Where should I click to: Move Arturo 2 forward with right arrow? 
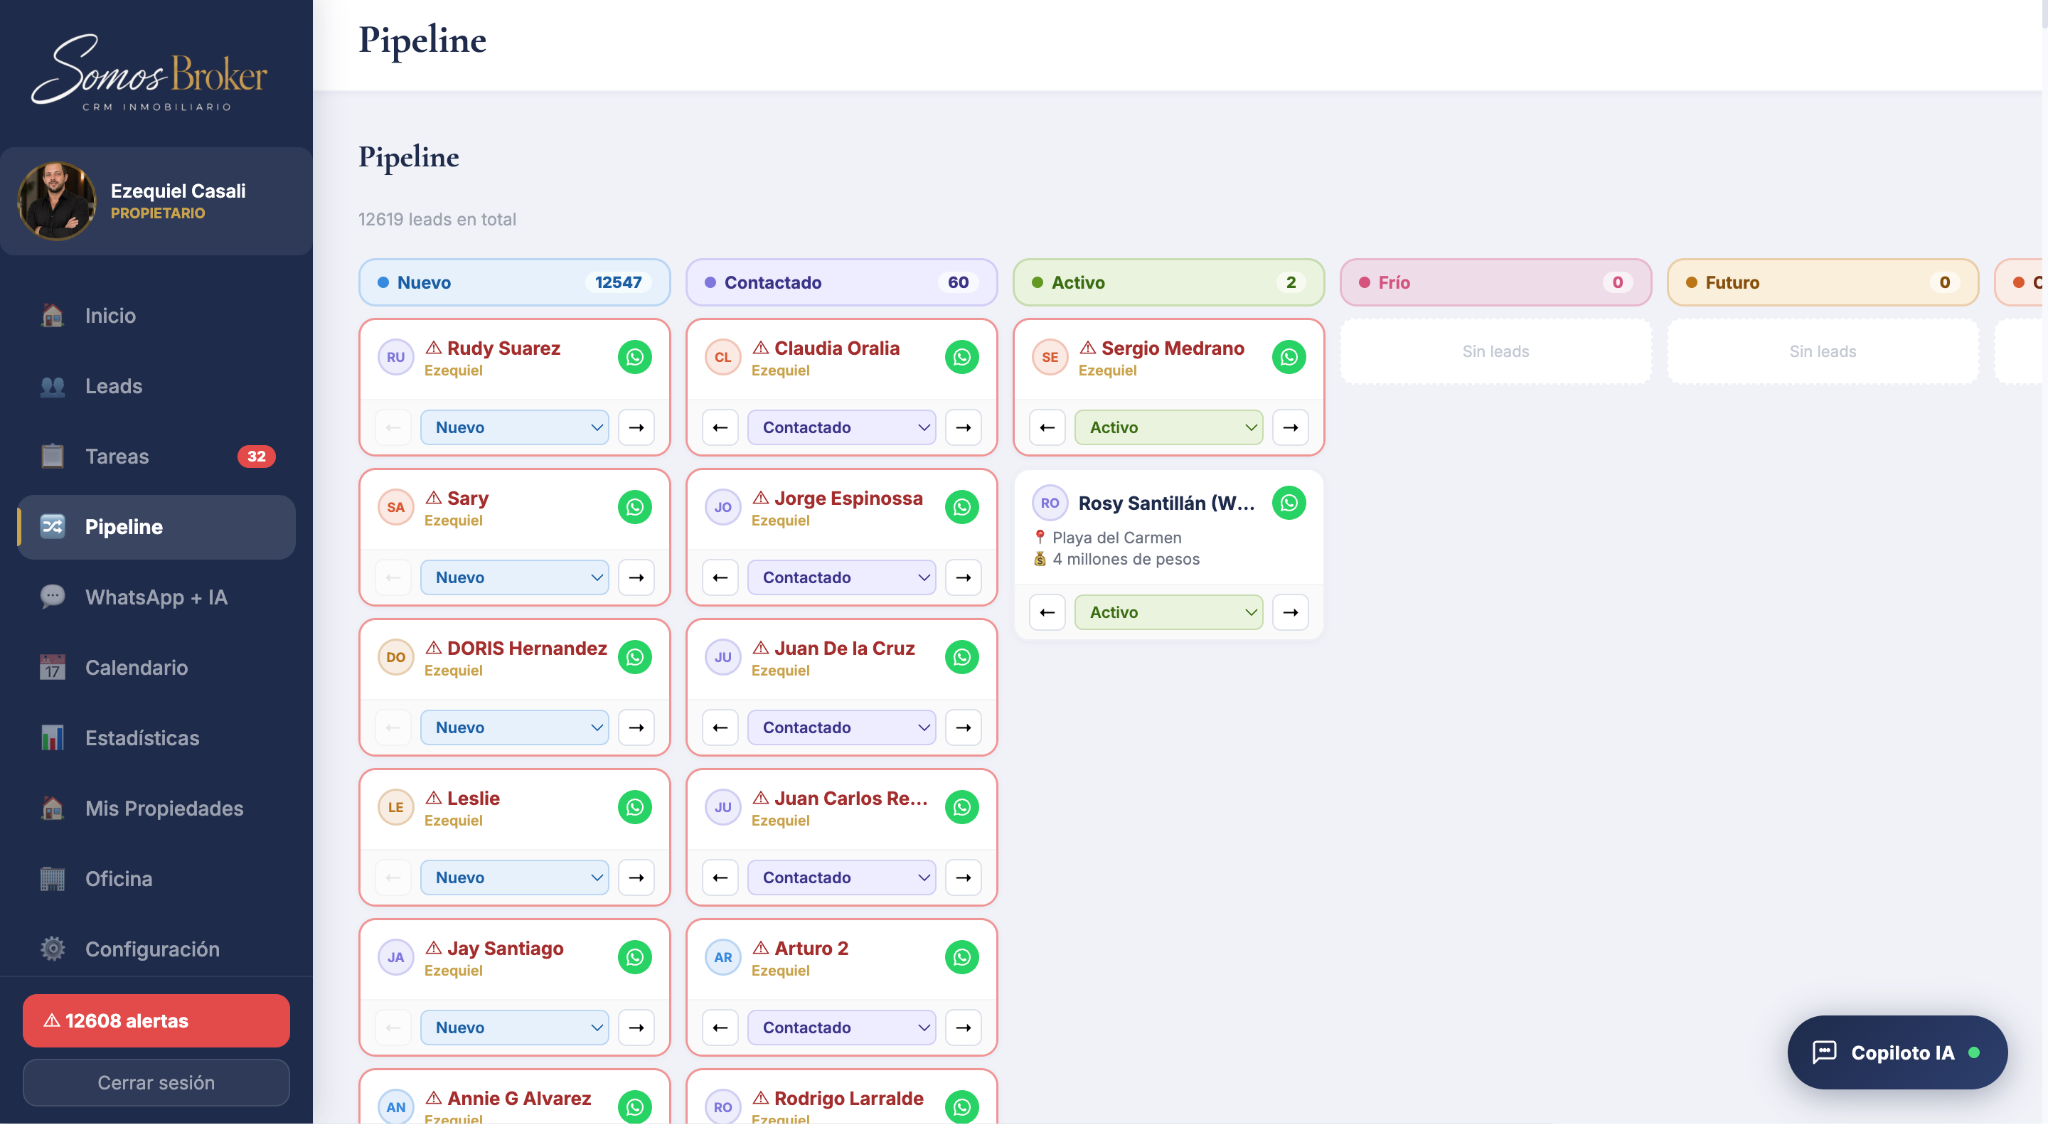(x=963, y=1027)
